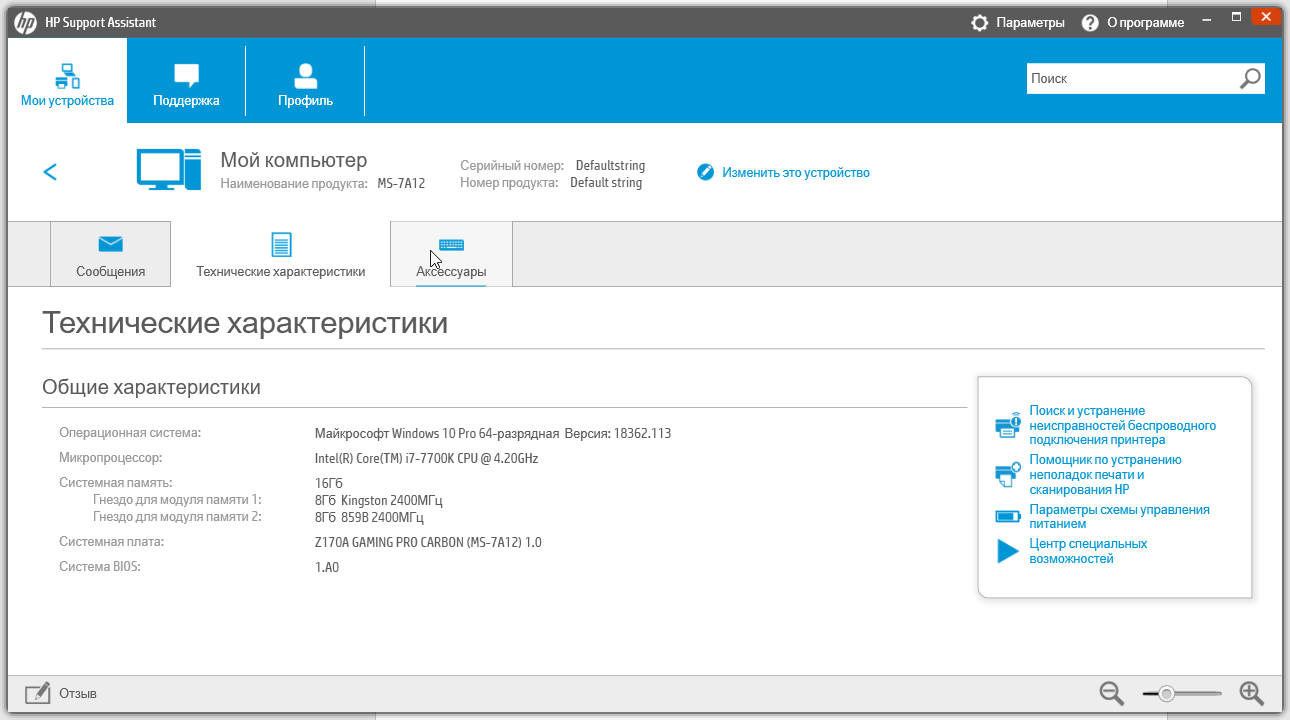Click the Операционная система label
Screen dimensions: 1290x720
(x=130, y=433)
